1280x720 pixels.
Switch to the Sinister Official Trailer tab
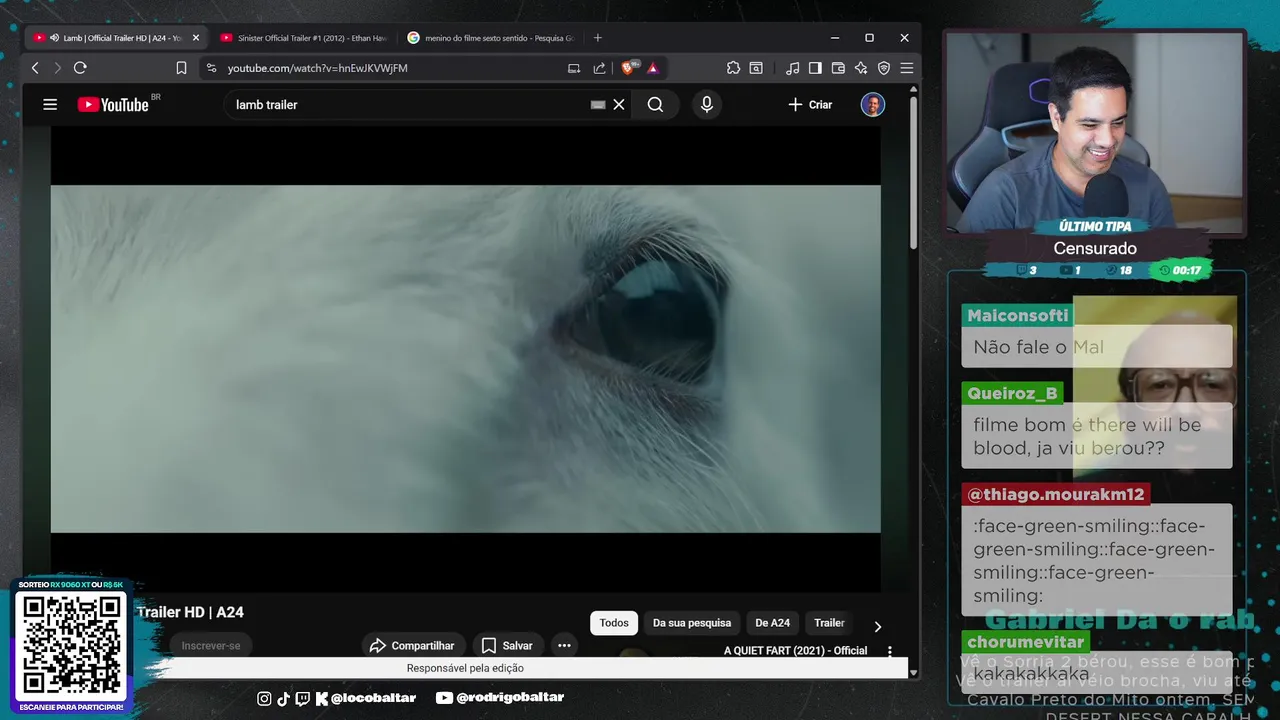(x=303, y=38)
